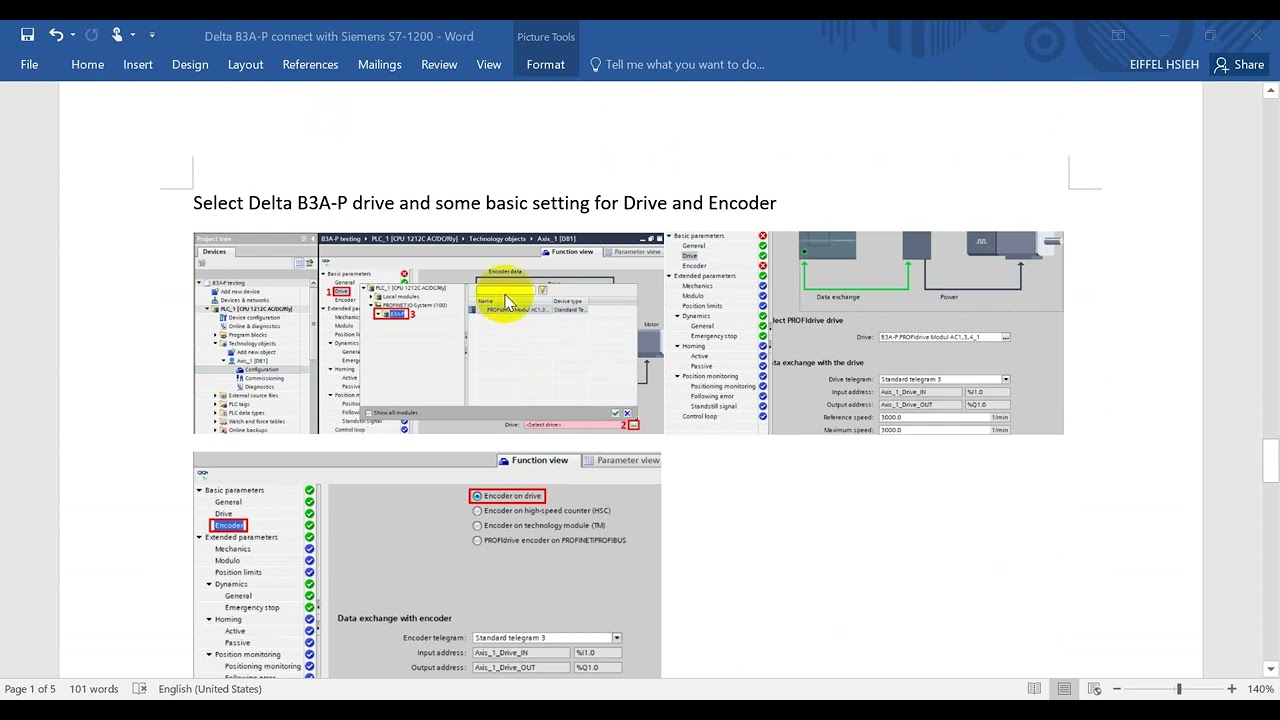Open the EIFFEL HSIEH account menu

click(x=1165, y=64)
